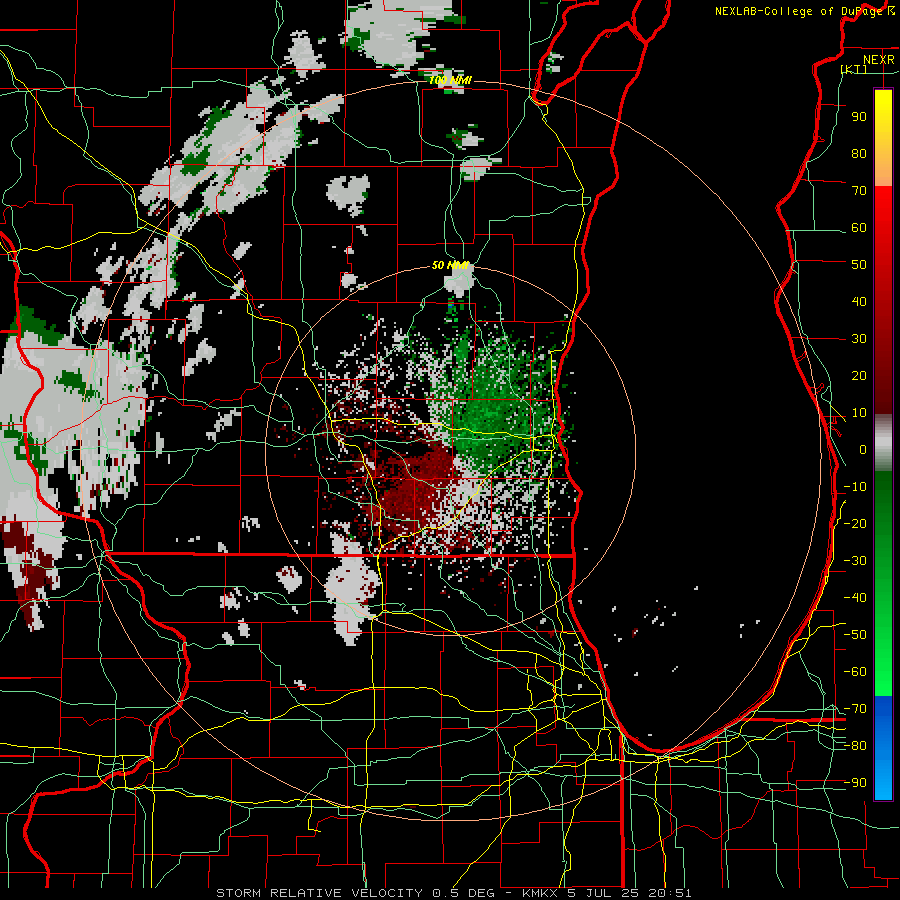This screenshot has height=900, width=900.
Task: Click the [KT] units label
Action: point(854,69)
